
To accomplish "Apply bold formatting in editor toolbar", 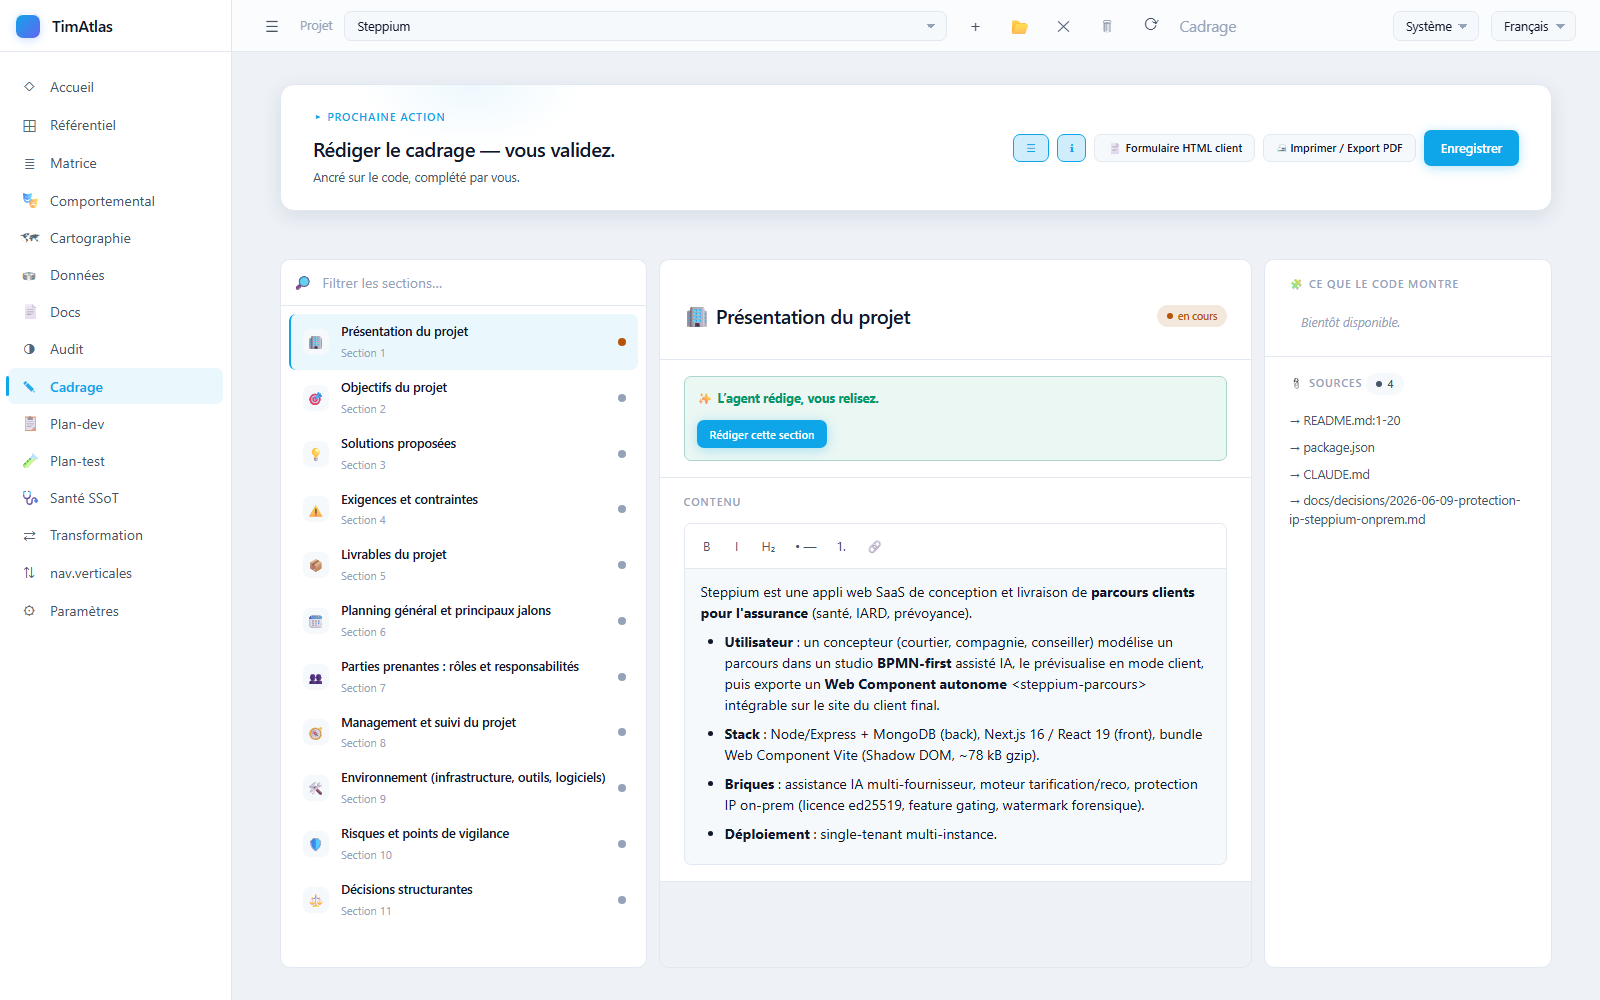I will pyautogui.click(x=706, y=547).
